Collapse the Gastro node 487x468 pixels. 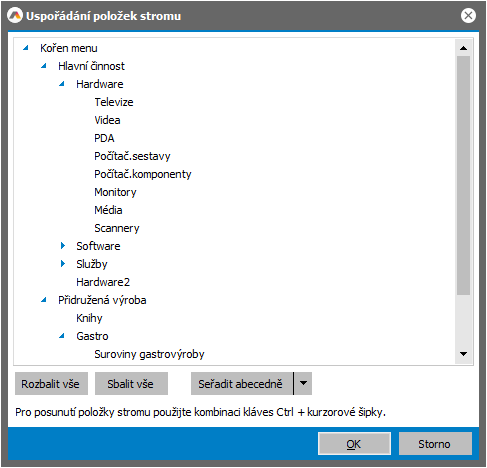coord(62,336)
